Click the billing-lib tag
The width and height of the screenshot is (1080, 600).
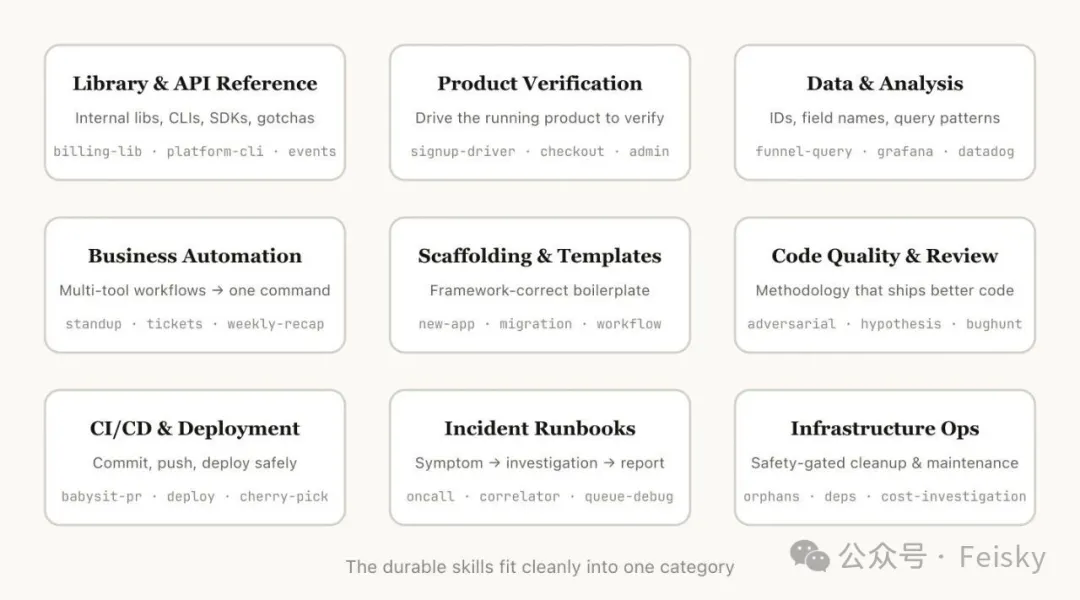coord(98,152)
